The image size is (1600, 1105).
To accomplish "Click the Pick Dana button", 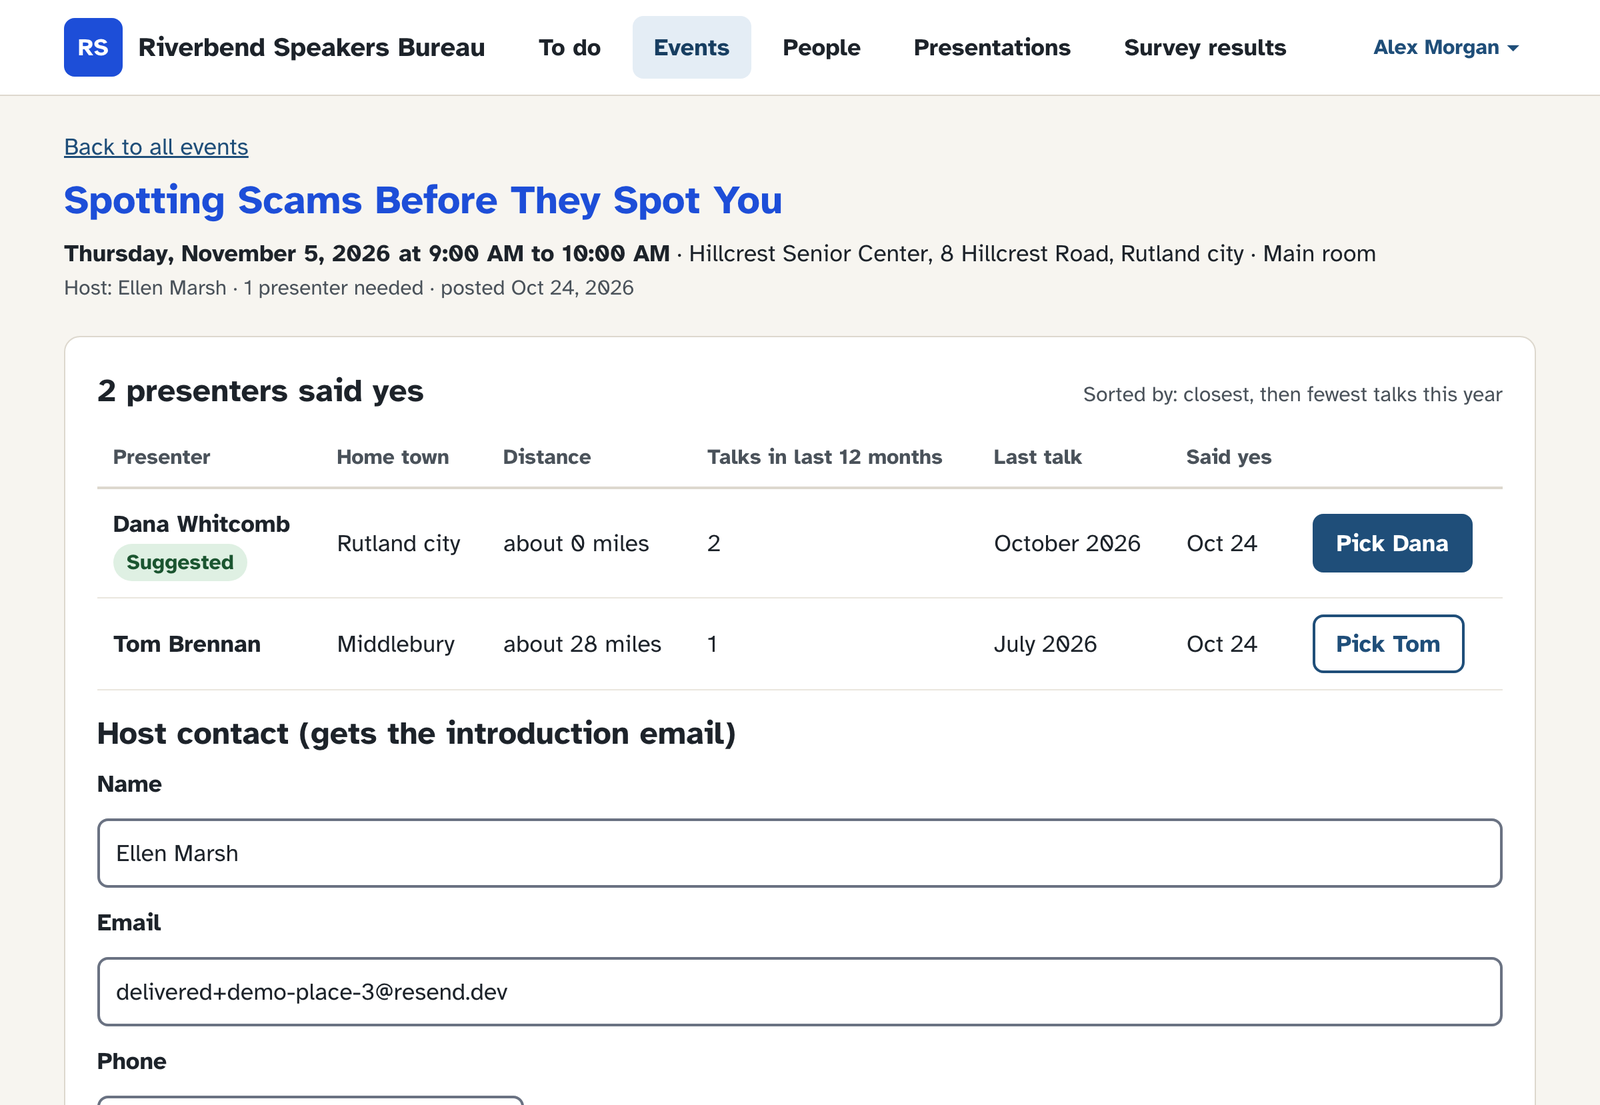I will [1392, 543].
